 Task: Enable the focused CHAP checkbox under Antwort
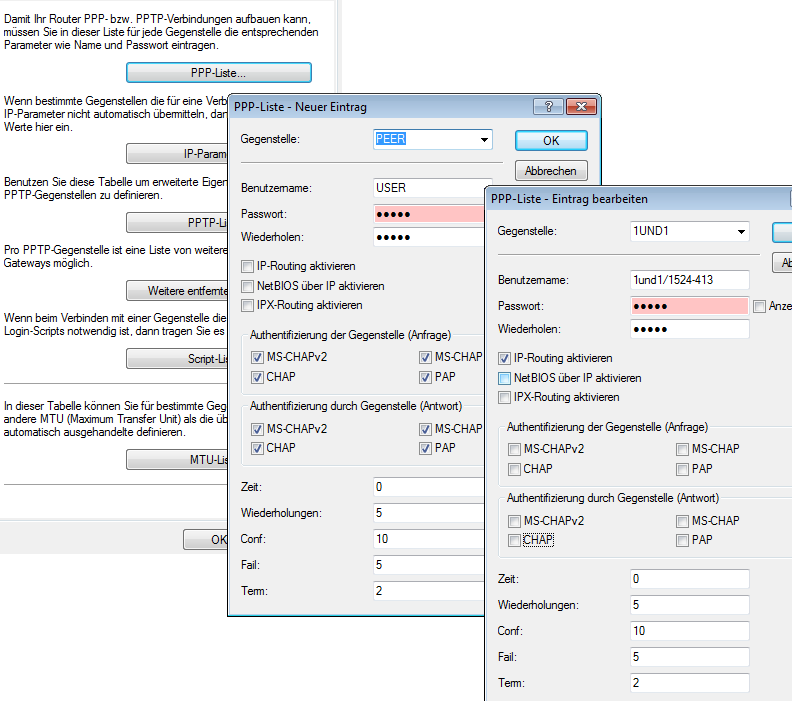pos(515,541)
